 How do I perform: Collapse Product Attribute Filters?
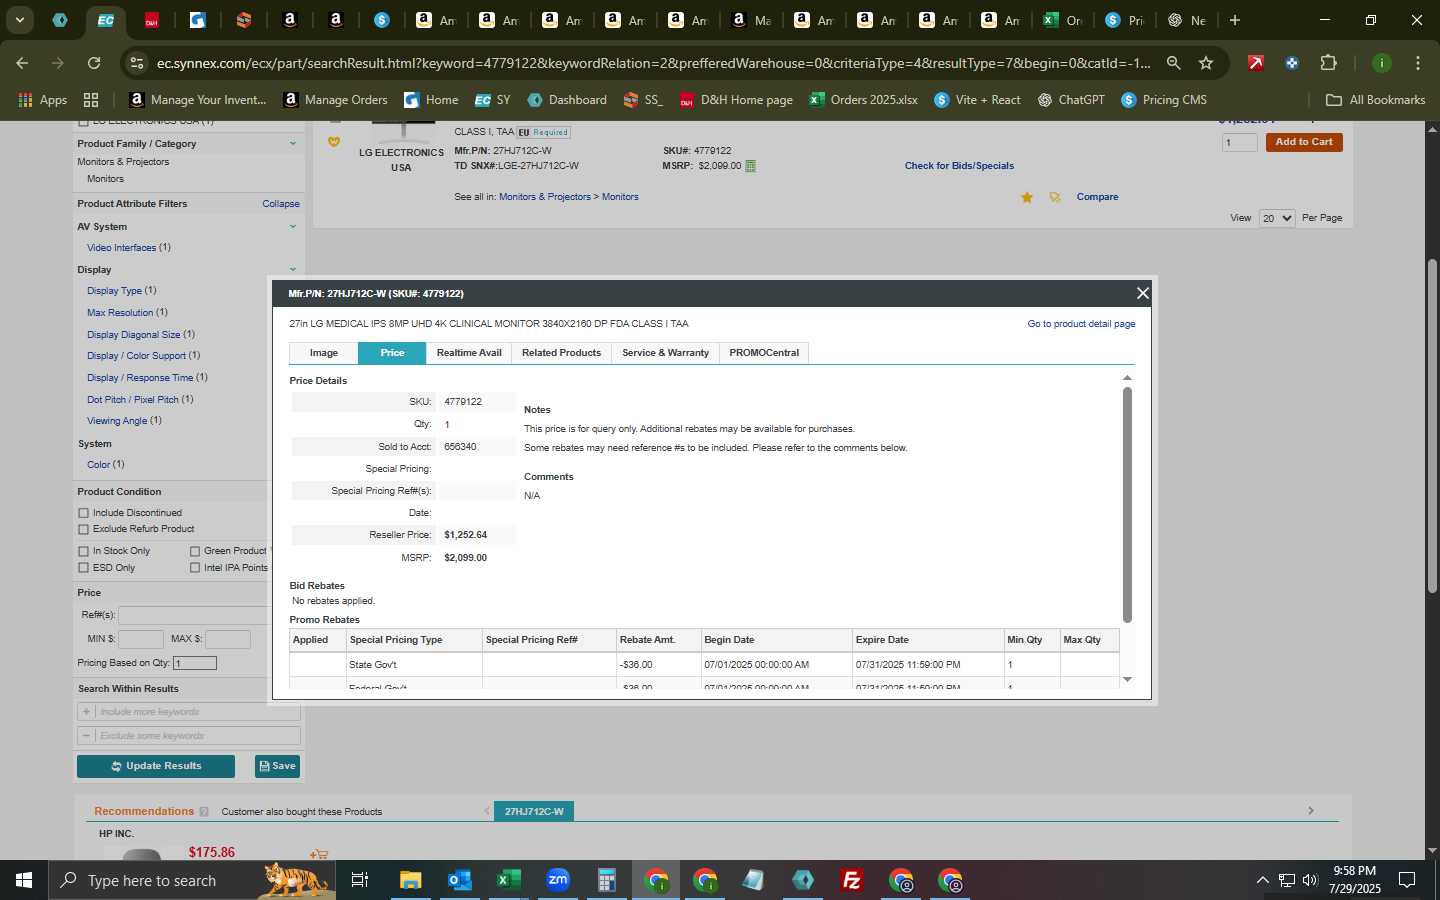[281, 204]
